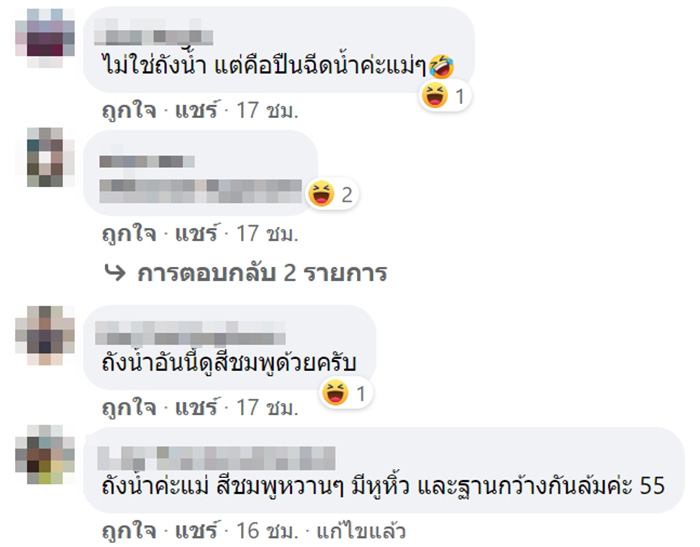
Task: Click ถูกใจ on the last comment
Action: (x=129, y=530)
